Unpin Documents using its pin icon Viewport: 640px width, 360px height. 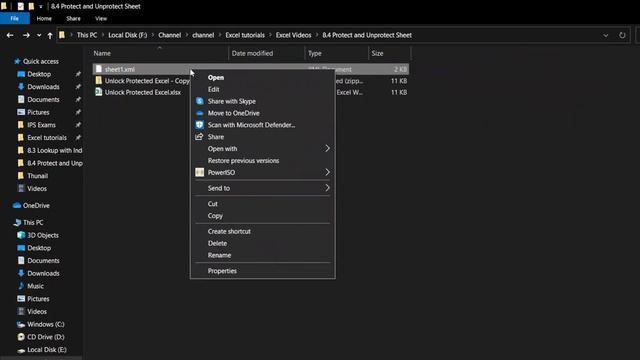pyautogui.click(x=78, y=100)
